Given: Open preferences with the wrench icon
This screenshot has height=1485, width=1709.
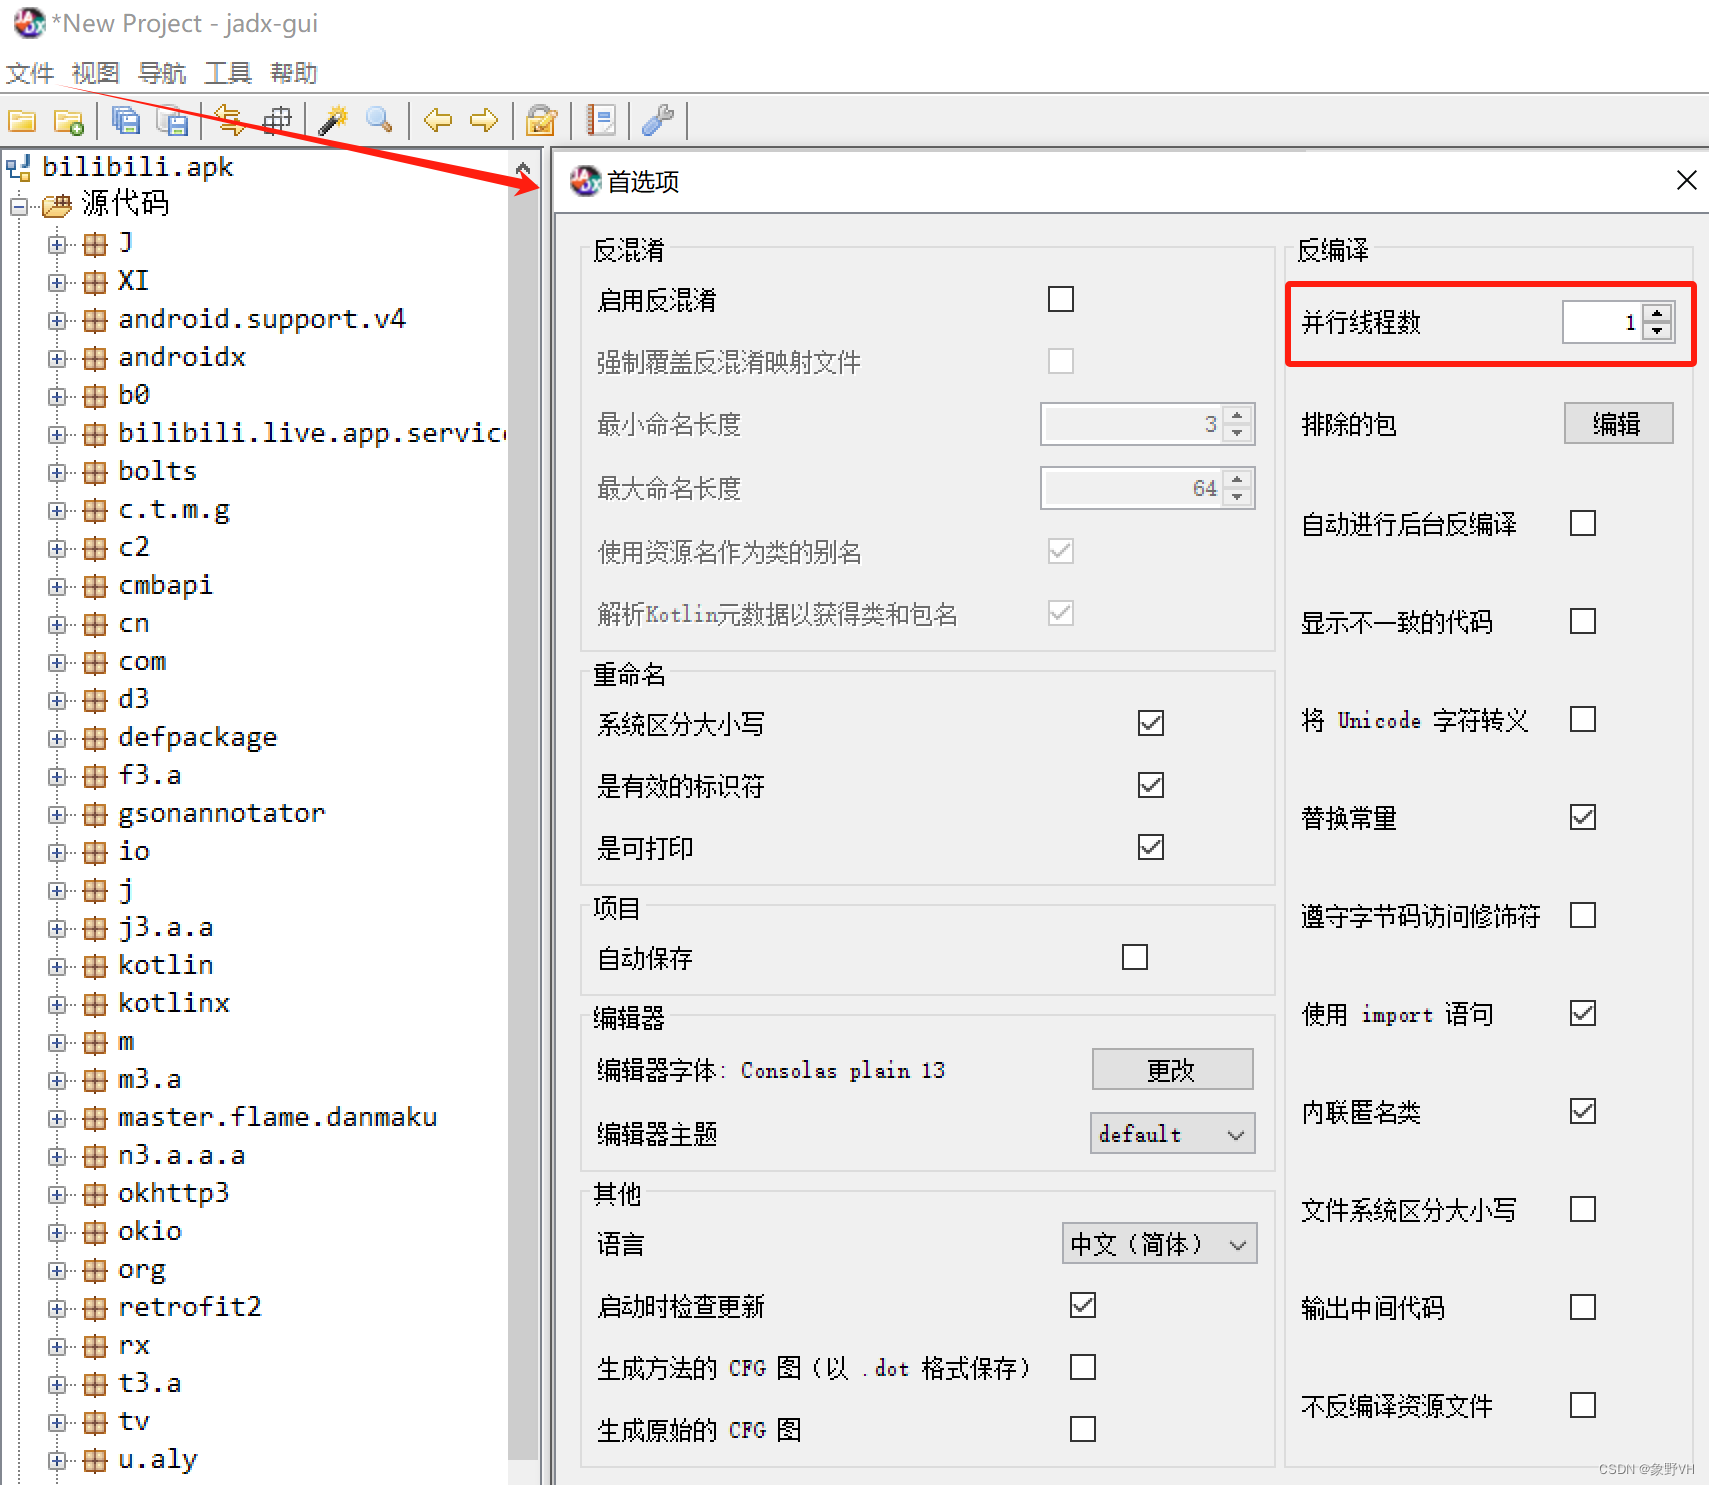Looking at the screenshot, I should click(x=658, y=121).
